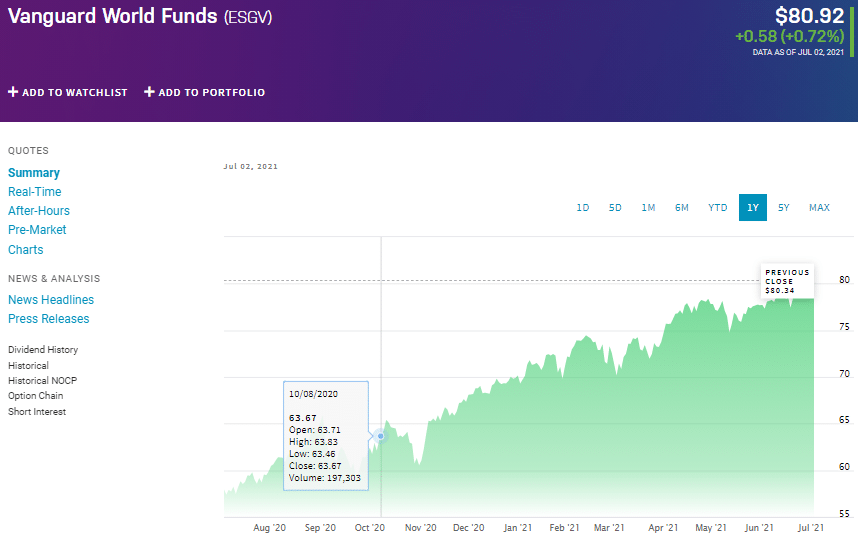The width and height of the screenshot is (858, 549).
Task: Open the Summary quotes page
Action: click(34, 173)
